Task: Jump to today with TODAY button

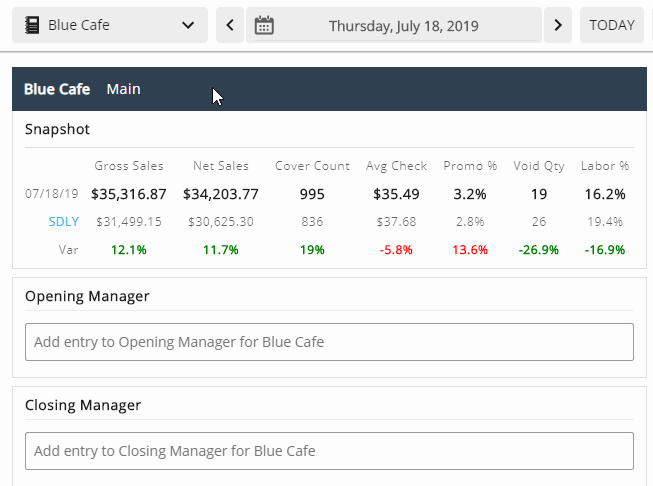Action: click(x=611, y=25)
